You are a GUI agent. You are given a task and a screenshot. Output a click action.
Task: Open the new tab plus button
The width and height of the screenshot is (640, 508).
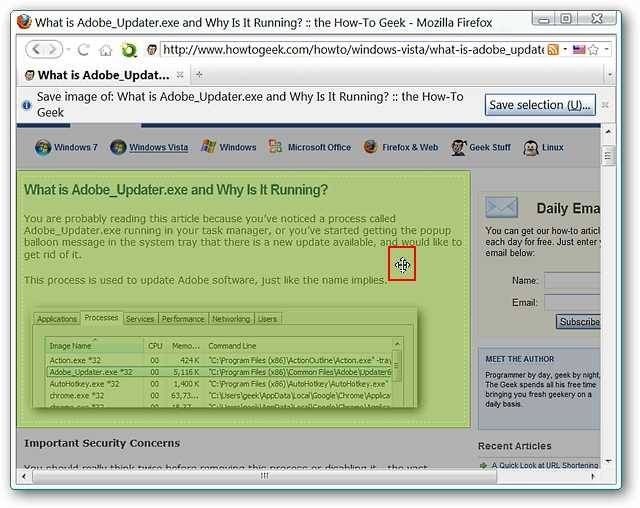199,75
